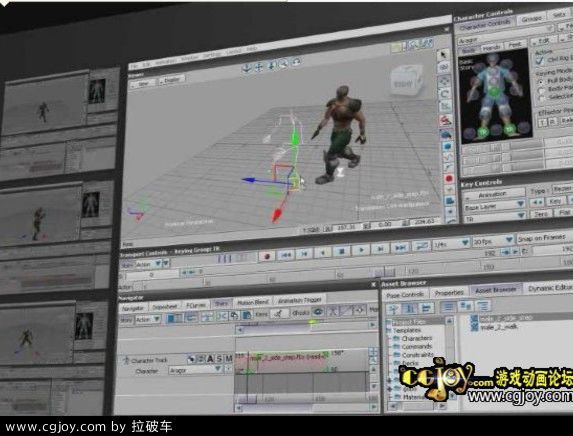Switch to the Animation Trigger tab
The height and width of the screenshot is (436, 573).
point(299,300)
